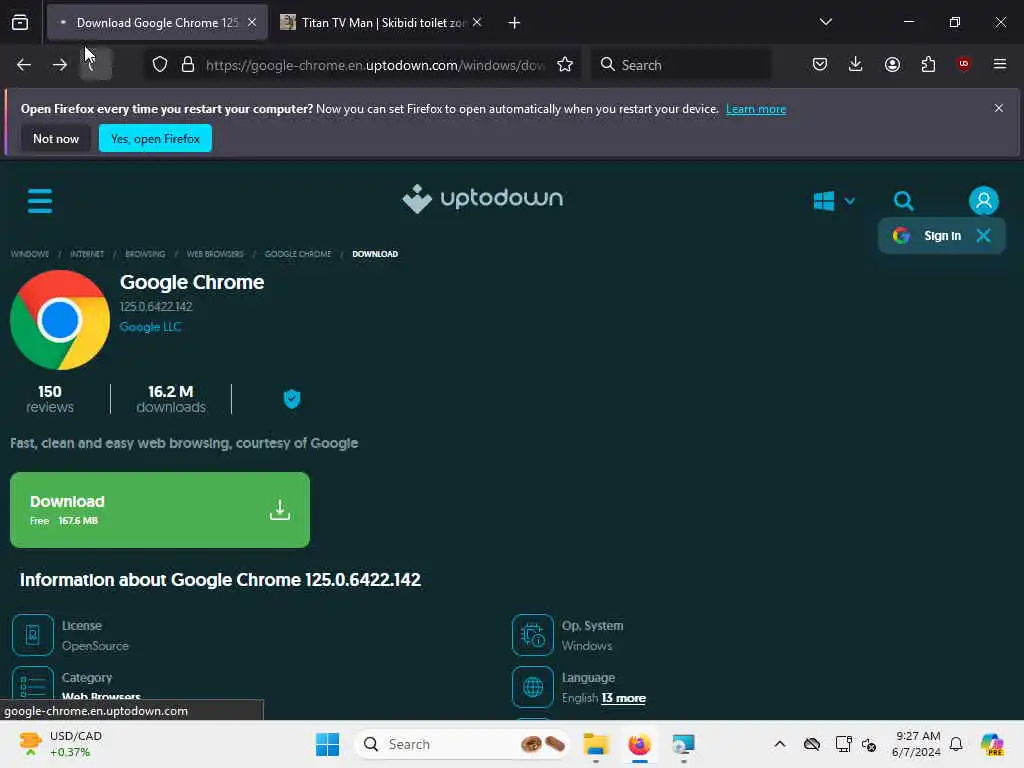The width and height of the screenshot is (1024, 768).
Task: Switch to Download Google Chrome tab
Action: (157, 23)
